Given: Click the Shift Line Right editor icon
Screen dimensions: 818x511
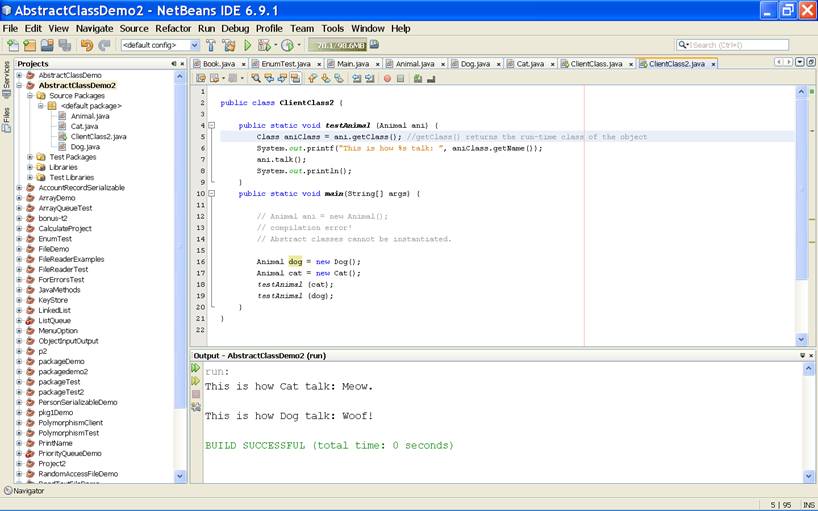Looking at the screenshot, I should pos(369,78).
